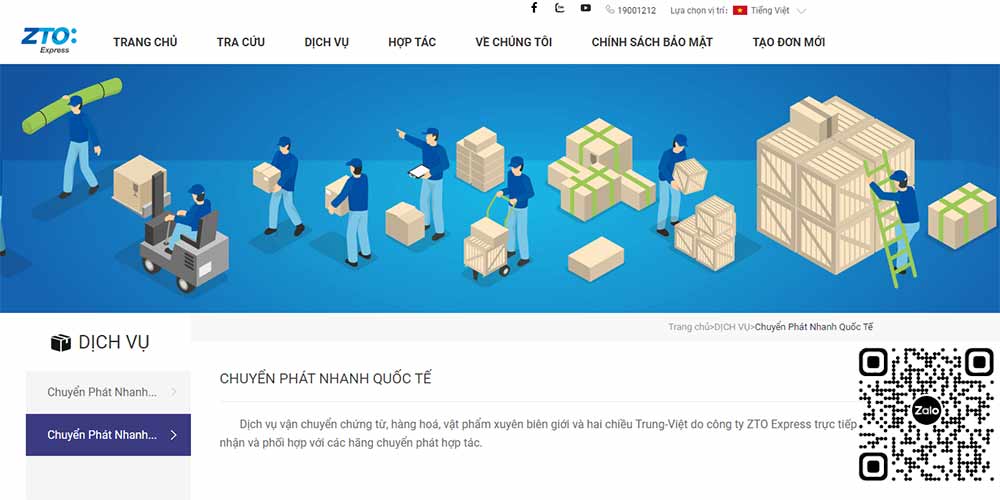Click the Trang chủ breadcrumb link
The image size is (1000, 500).
pyautogui.click(x=689, y=327)
